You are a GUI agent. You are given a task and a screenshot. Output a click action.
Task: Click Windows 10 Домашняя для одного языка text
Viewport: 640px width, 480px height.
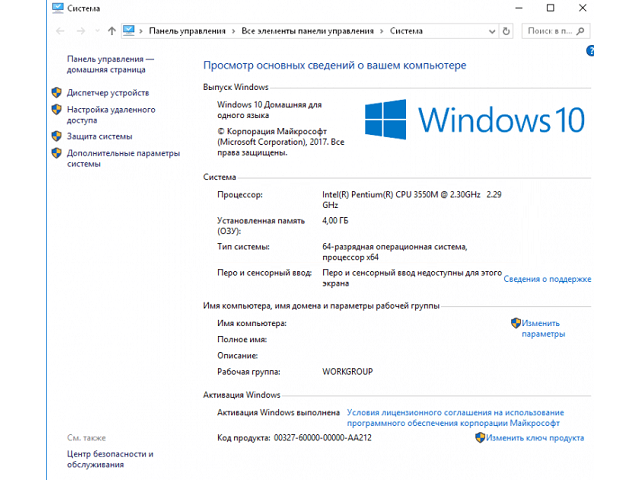coord(269,110)
